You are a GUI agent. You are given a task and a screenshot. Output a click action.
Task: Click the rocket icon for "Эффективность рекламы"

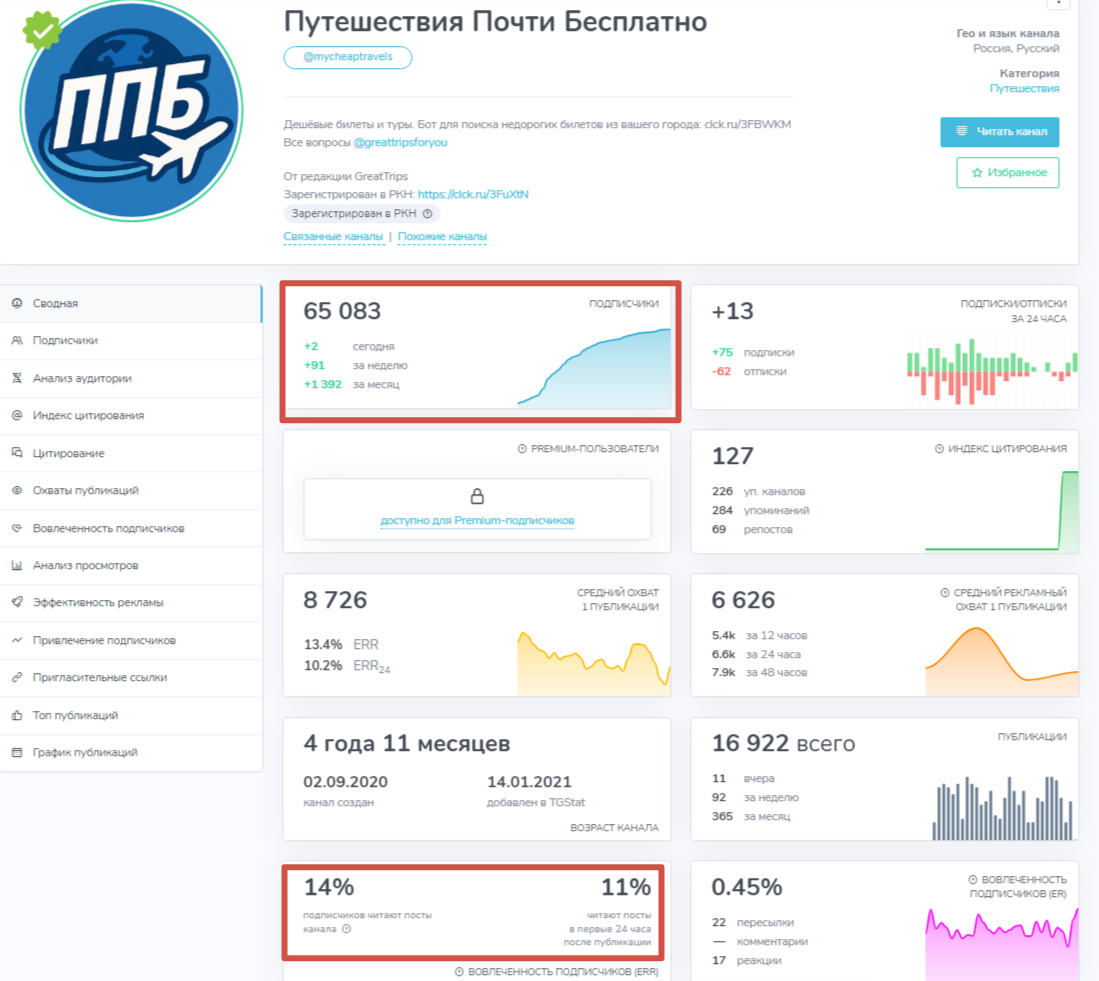17,603
